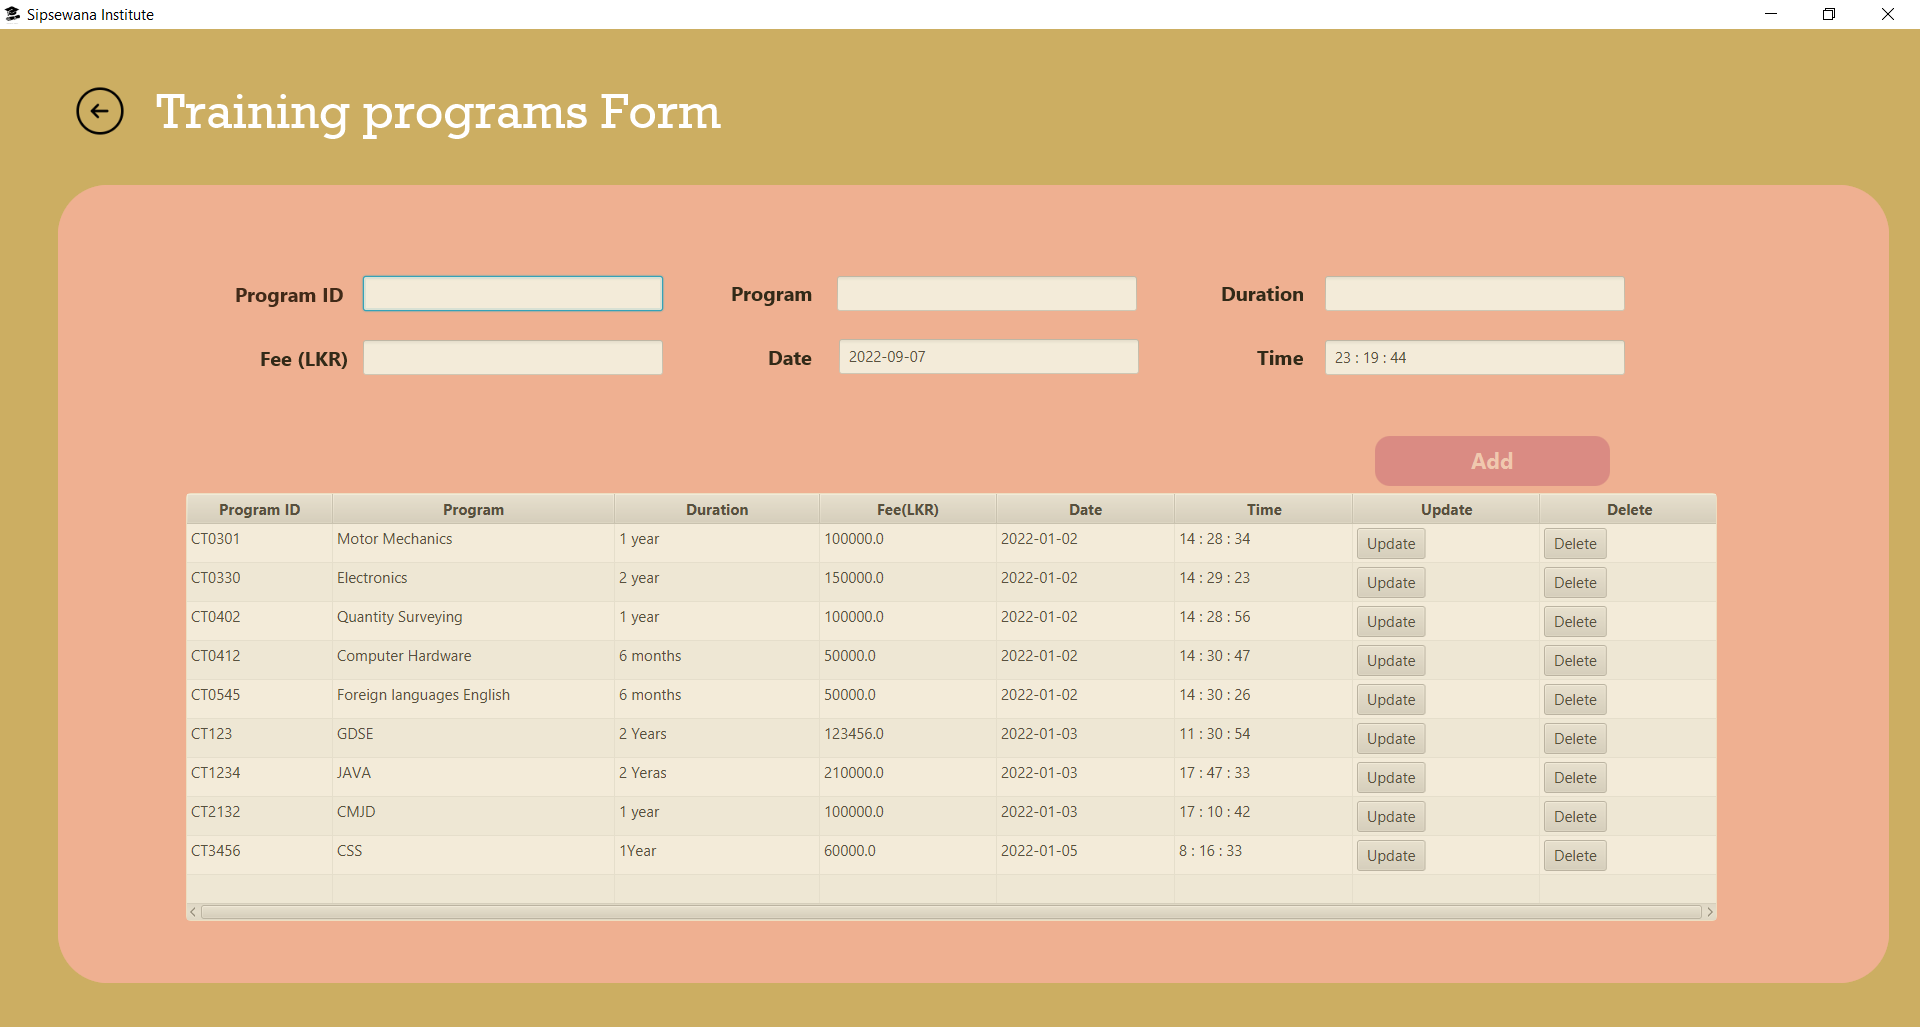Update the CMJD program row
Screen dimensions: 1920x1027
tap(1391, 817)
